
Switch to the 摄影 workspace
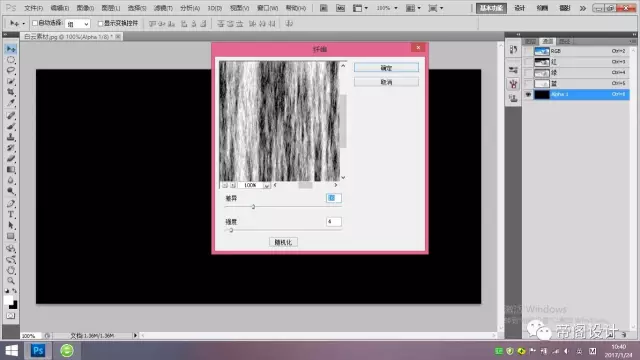[564, 8]
